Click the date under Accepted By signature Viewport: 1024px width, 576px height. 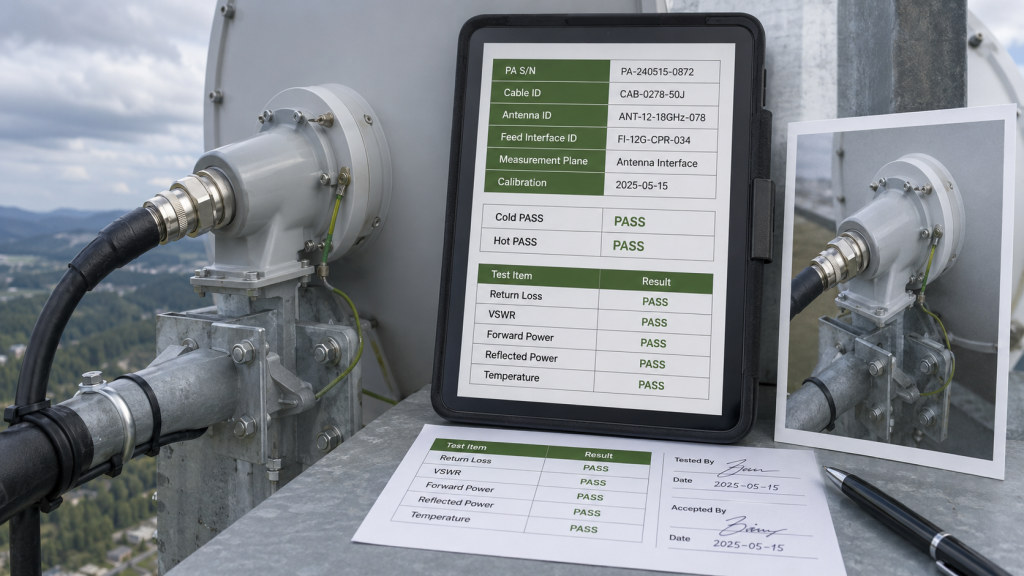[748, 545]
